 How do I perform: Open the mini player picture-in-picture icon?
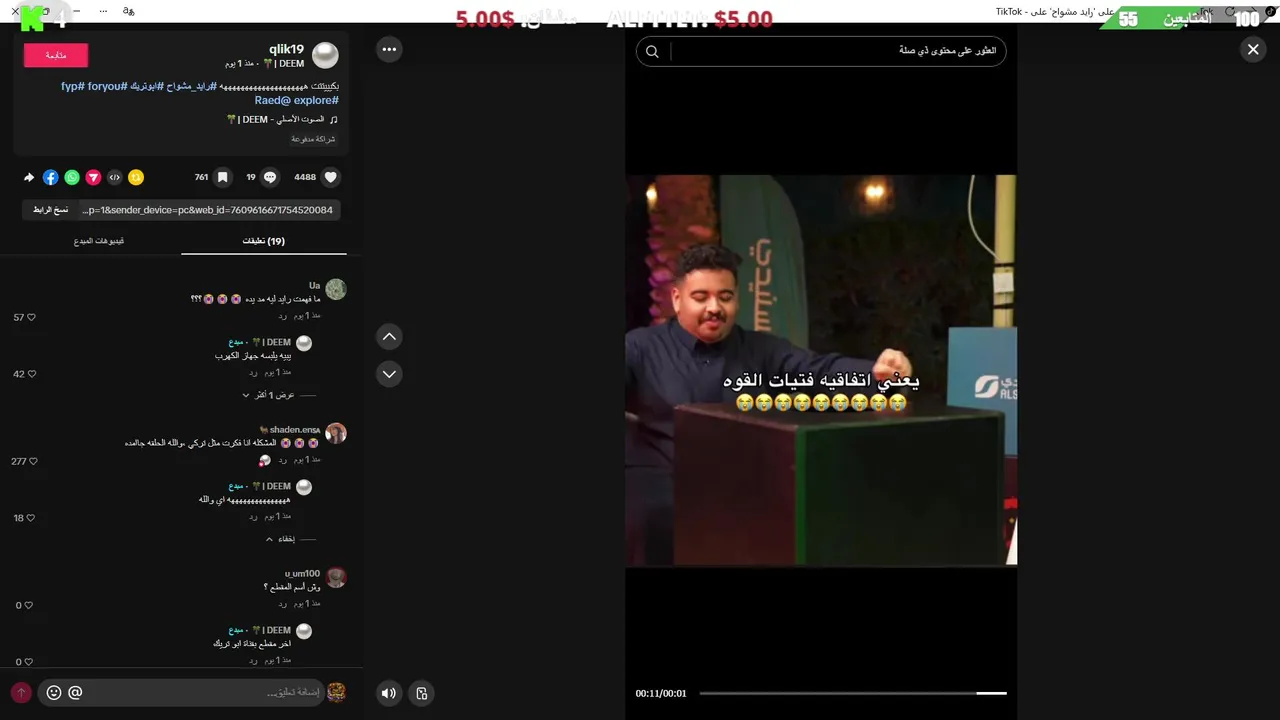click(422, 693)
